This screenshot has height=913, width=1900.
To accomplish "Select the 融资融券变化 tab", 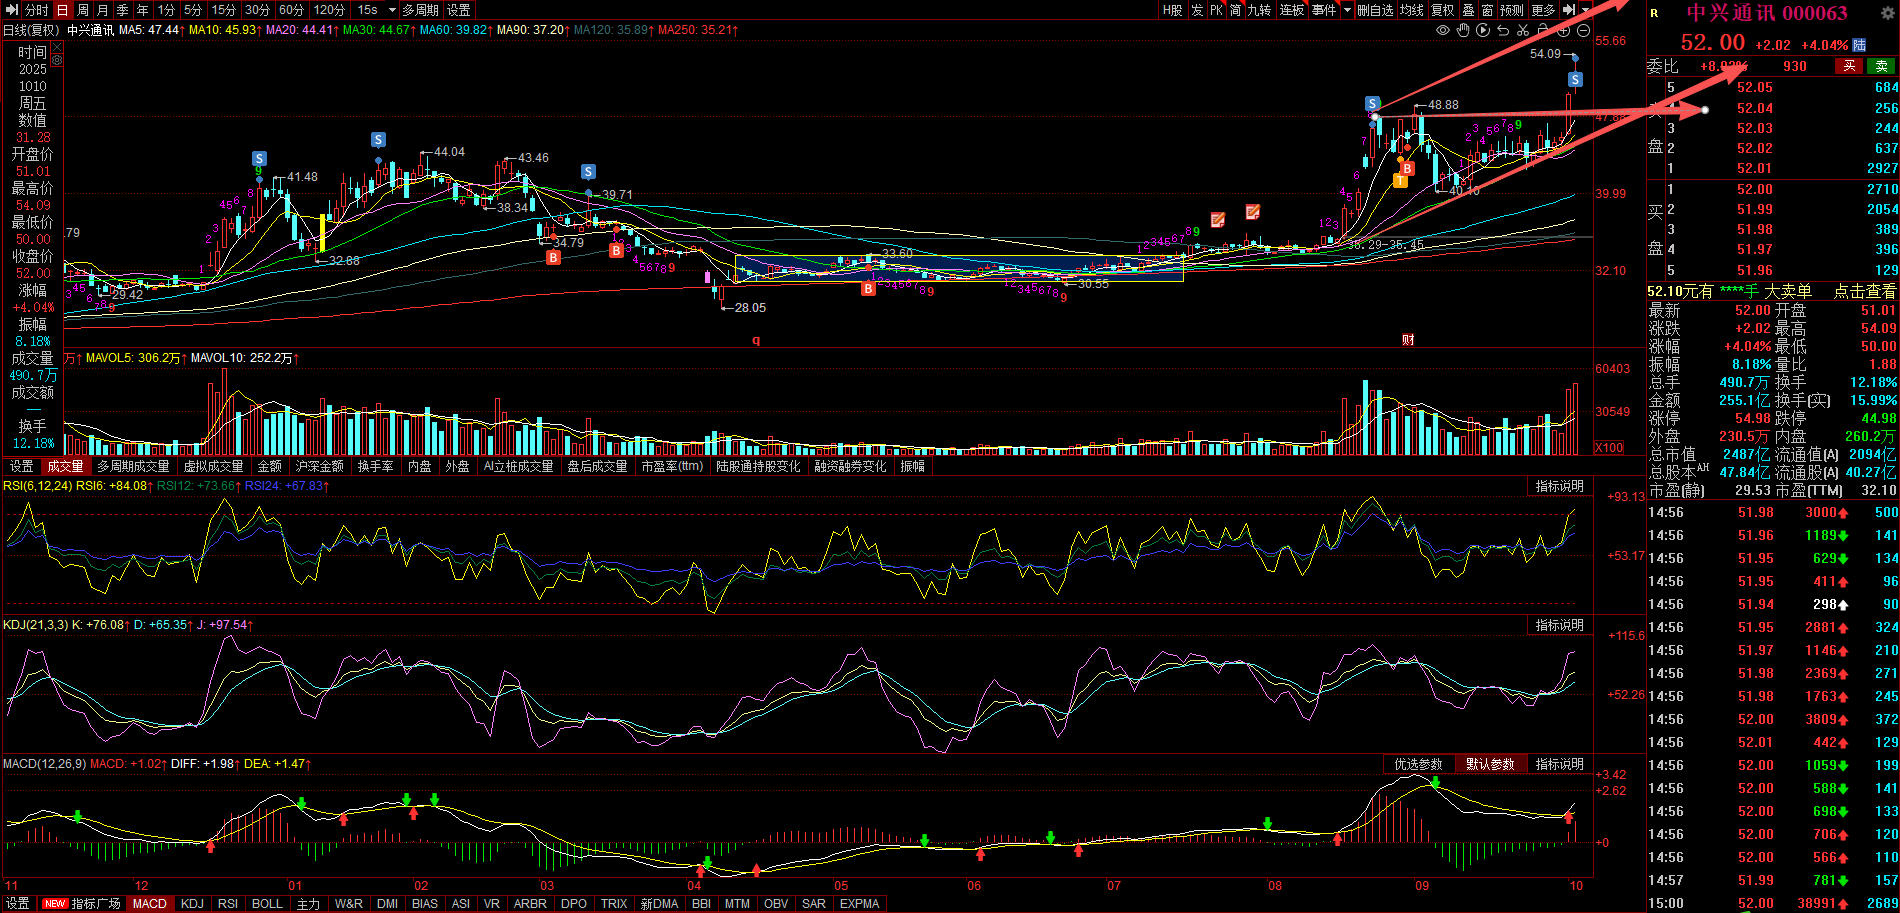I will pyautogui.click(x=850, y=467).
